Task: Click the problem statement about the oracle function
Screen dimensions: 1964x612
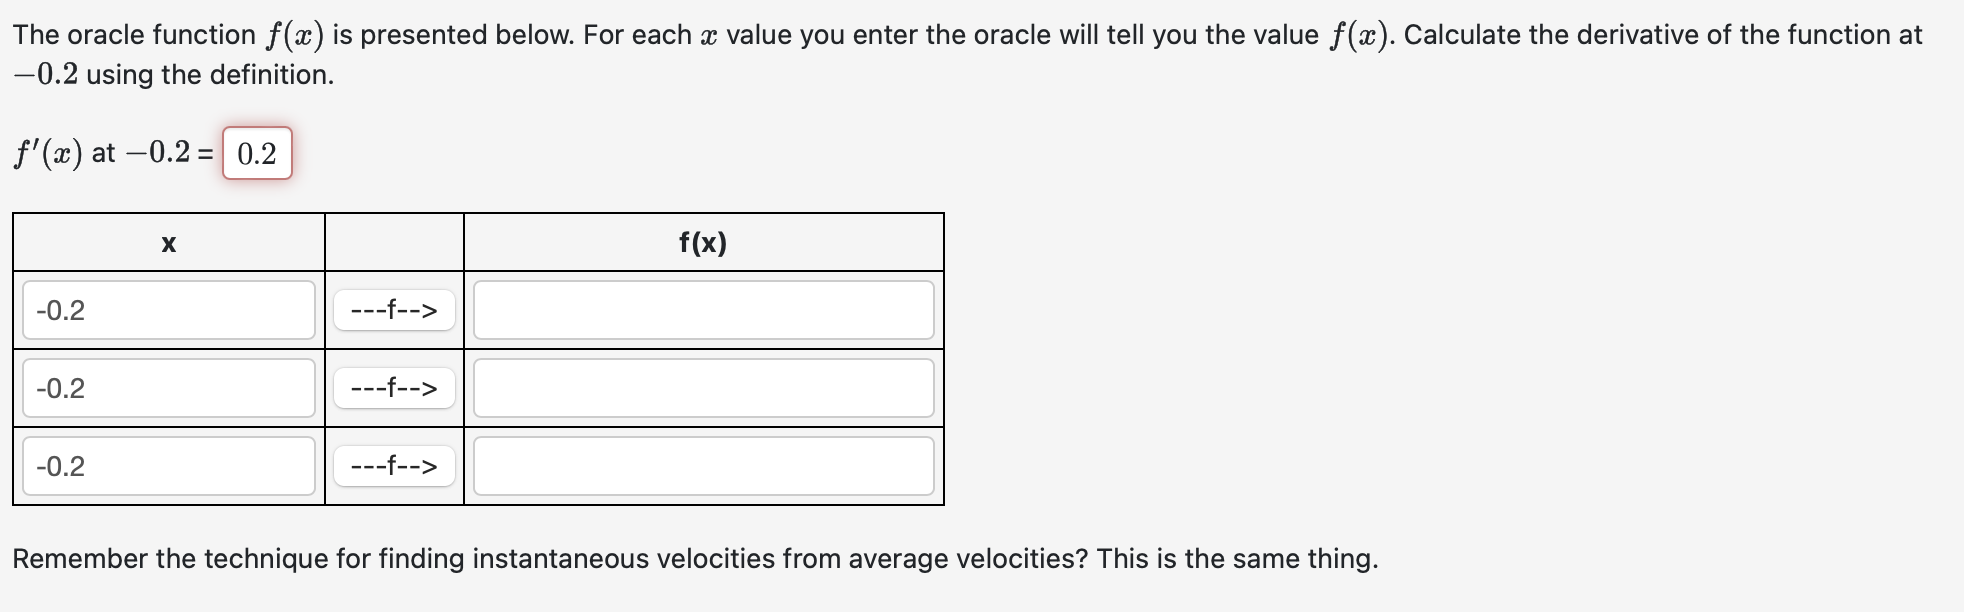Action: (x=700, y=33)
